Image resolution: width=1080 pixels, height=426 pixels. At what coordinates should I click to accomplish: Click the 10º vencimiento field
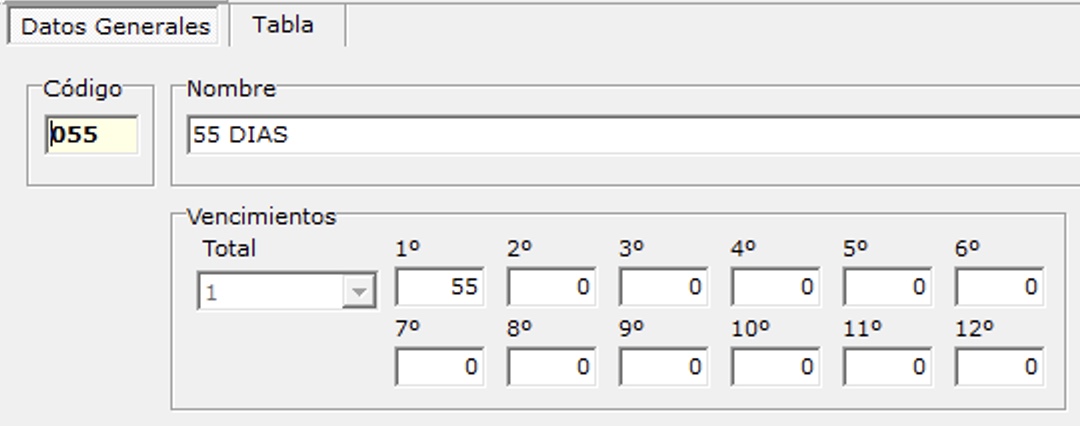[x=775, y=367]
